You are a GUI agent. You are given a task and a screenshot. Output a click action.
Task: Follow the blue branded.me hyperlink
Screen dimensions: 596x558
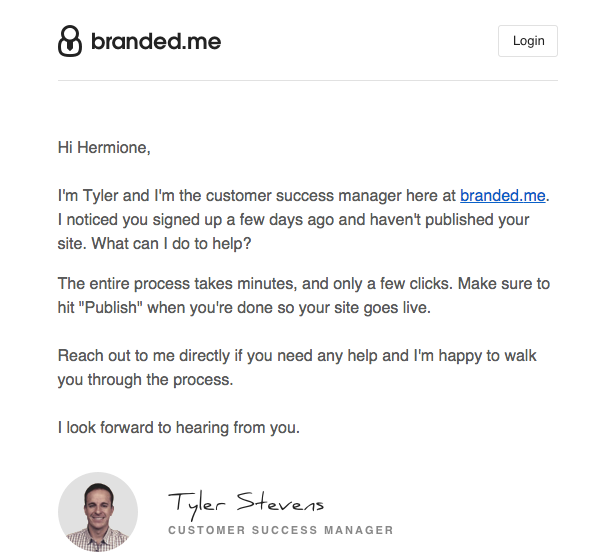pyautogui.click(x=502, y=196)
